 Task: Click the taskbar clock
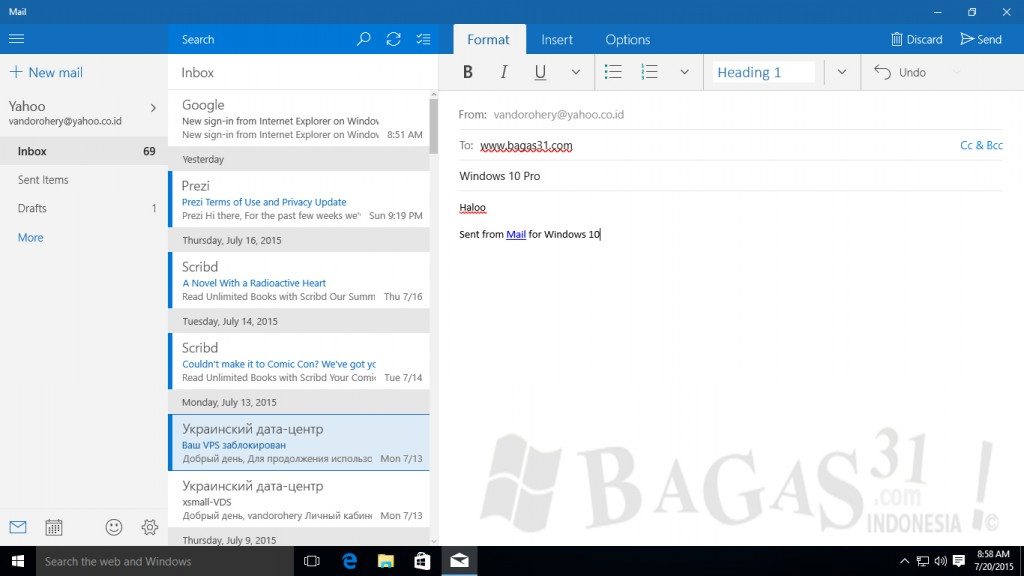coord(993,560)
